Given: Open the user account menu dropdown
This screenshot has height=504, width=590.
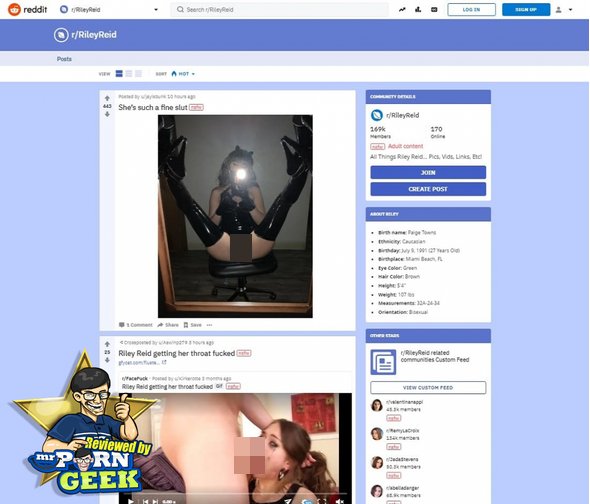Looking at the screenshot, I should (x=564, y=10).
